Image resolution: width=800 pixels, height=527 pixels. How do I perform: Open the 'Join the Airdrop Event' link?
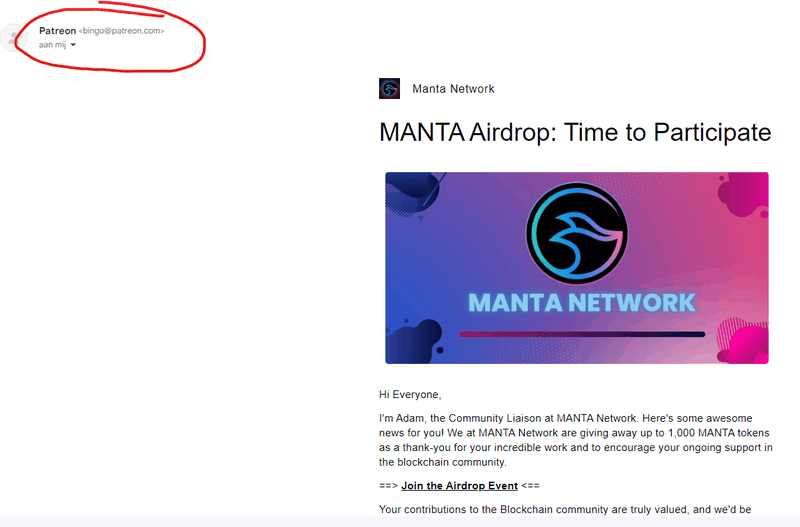[459, 486]
